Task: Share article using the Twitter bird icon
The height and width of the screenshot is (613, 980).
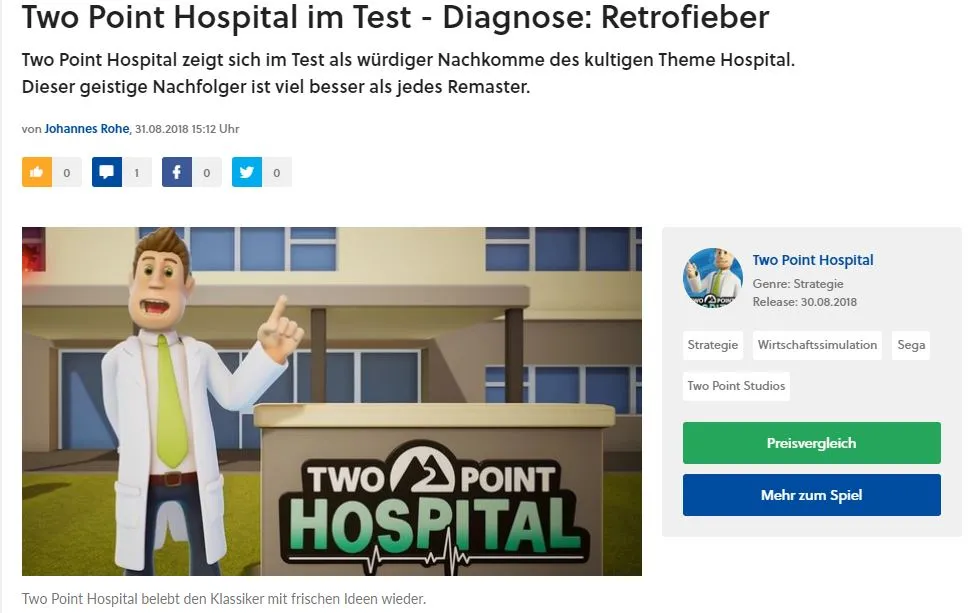Action: coord(247,172)
